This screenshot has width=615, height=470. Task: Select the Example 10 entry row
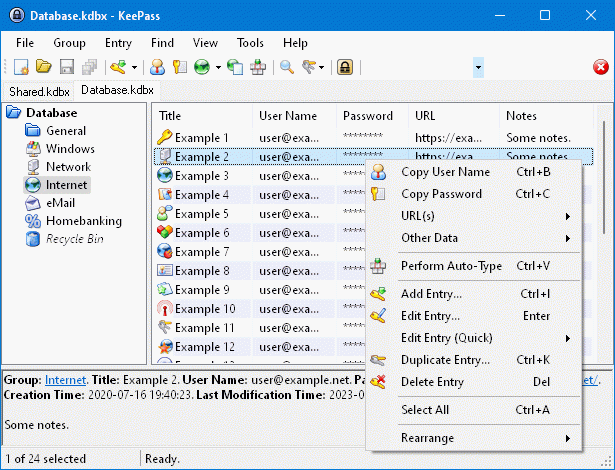[260, 309]
